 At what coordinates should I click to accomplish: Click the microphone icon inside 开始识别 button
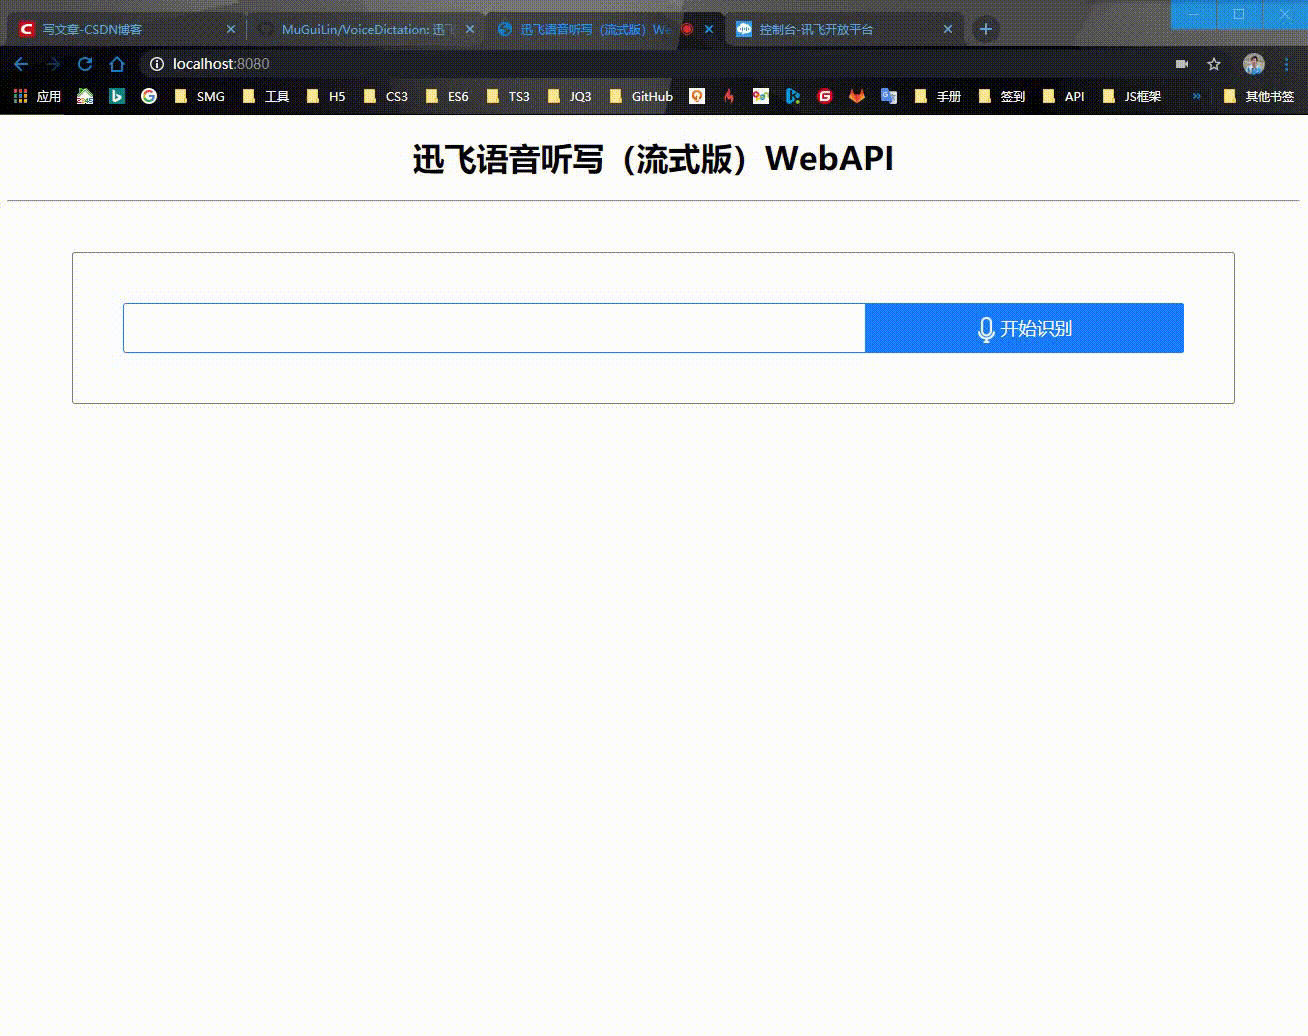(x=985, y=328)
